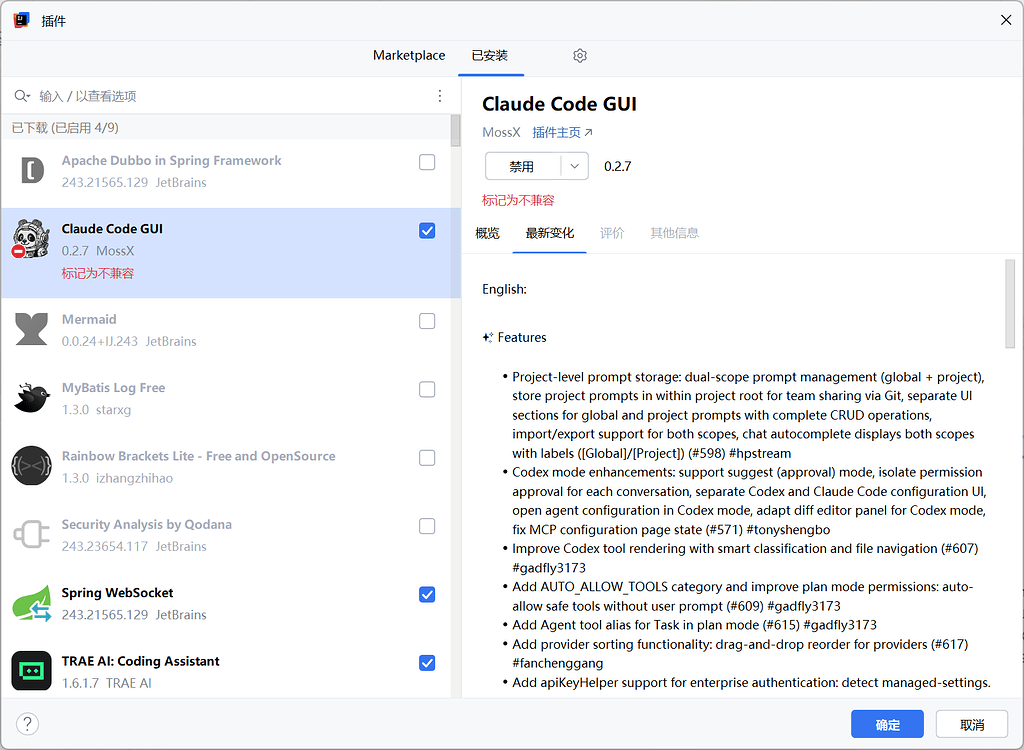Image resolution: width=1024 pixels, height=750 pixels.
Task: Open the help question mark button
Action: click(27, 724)
